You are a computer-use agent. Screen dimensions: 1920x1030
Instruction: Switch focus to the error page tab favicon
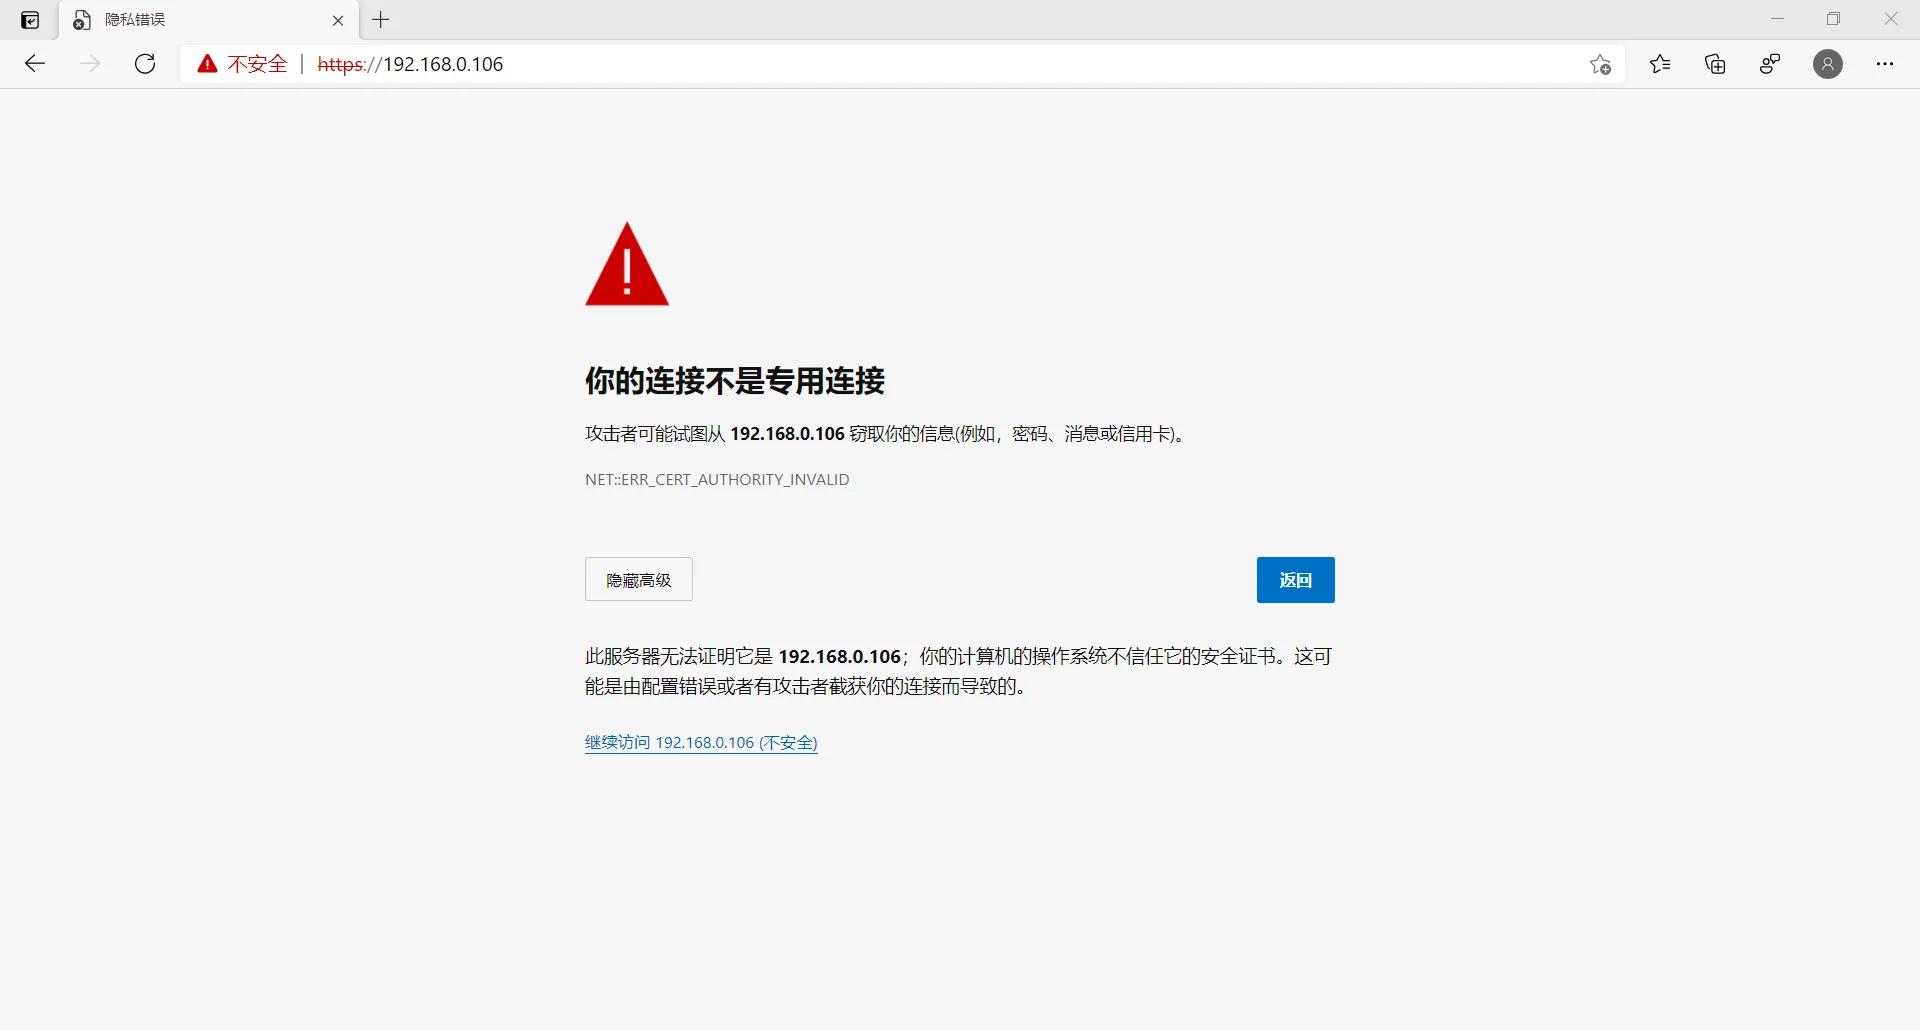click(81, 19)
